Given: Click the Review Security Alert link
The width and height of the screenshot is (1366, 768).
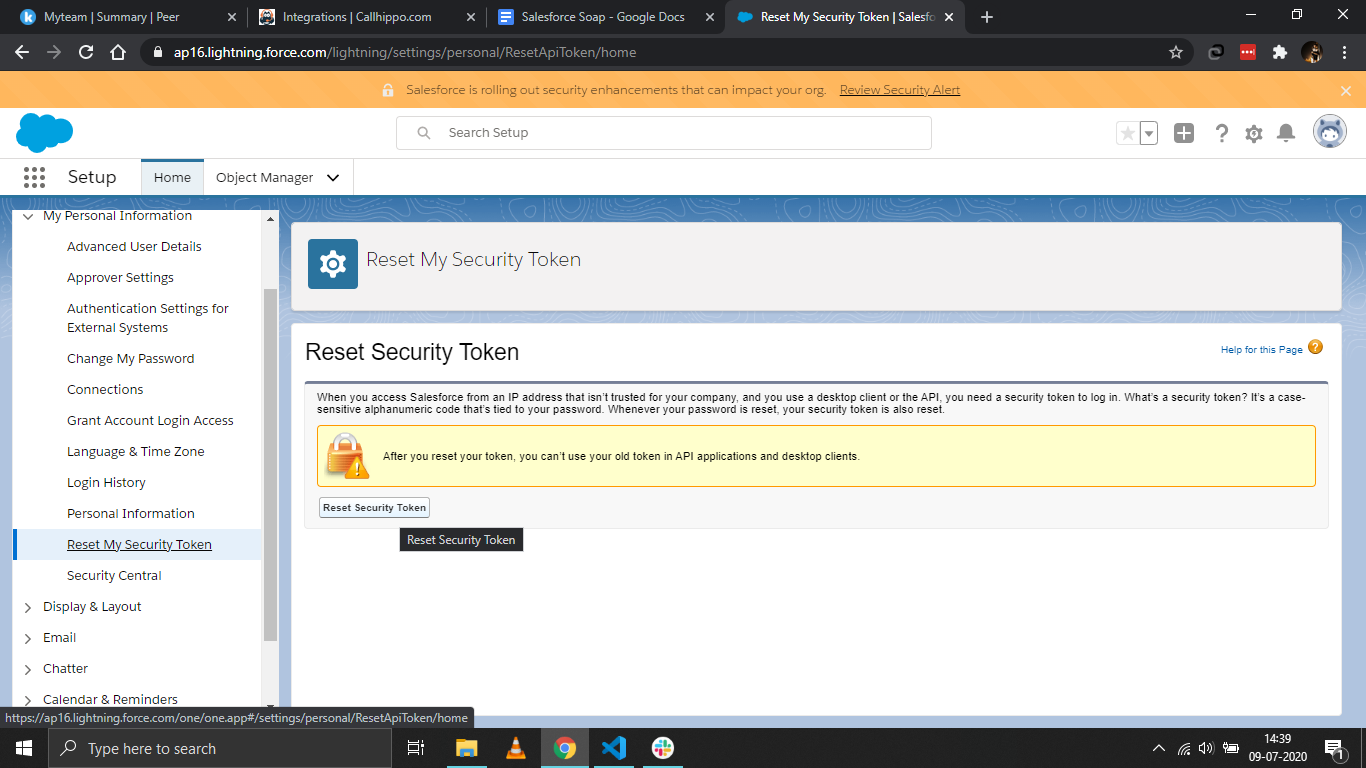Looking at the screenshot, I should click(x=900, y=90).
